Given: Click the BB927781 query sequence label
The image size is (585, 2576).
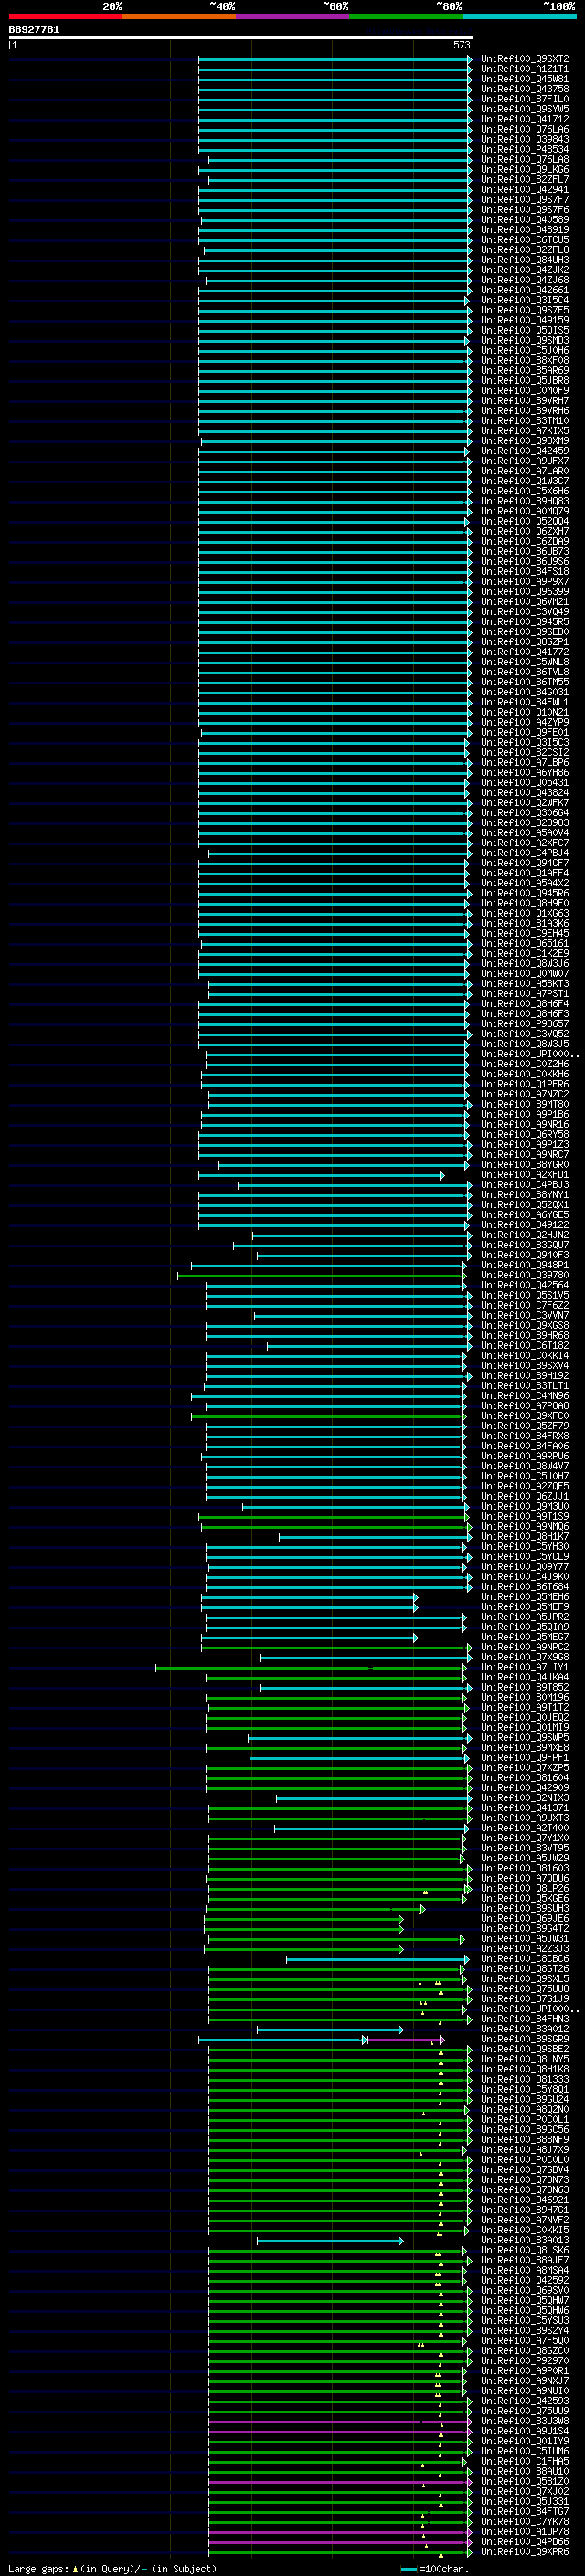Looking at the screenshot, I should point(34,30).
